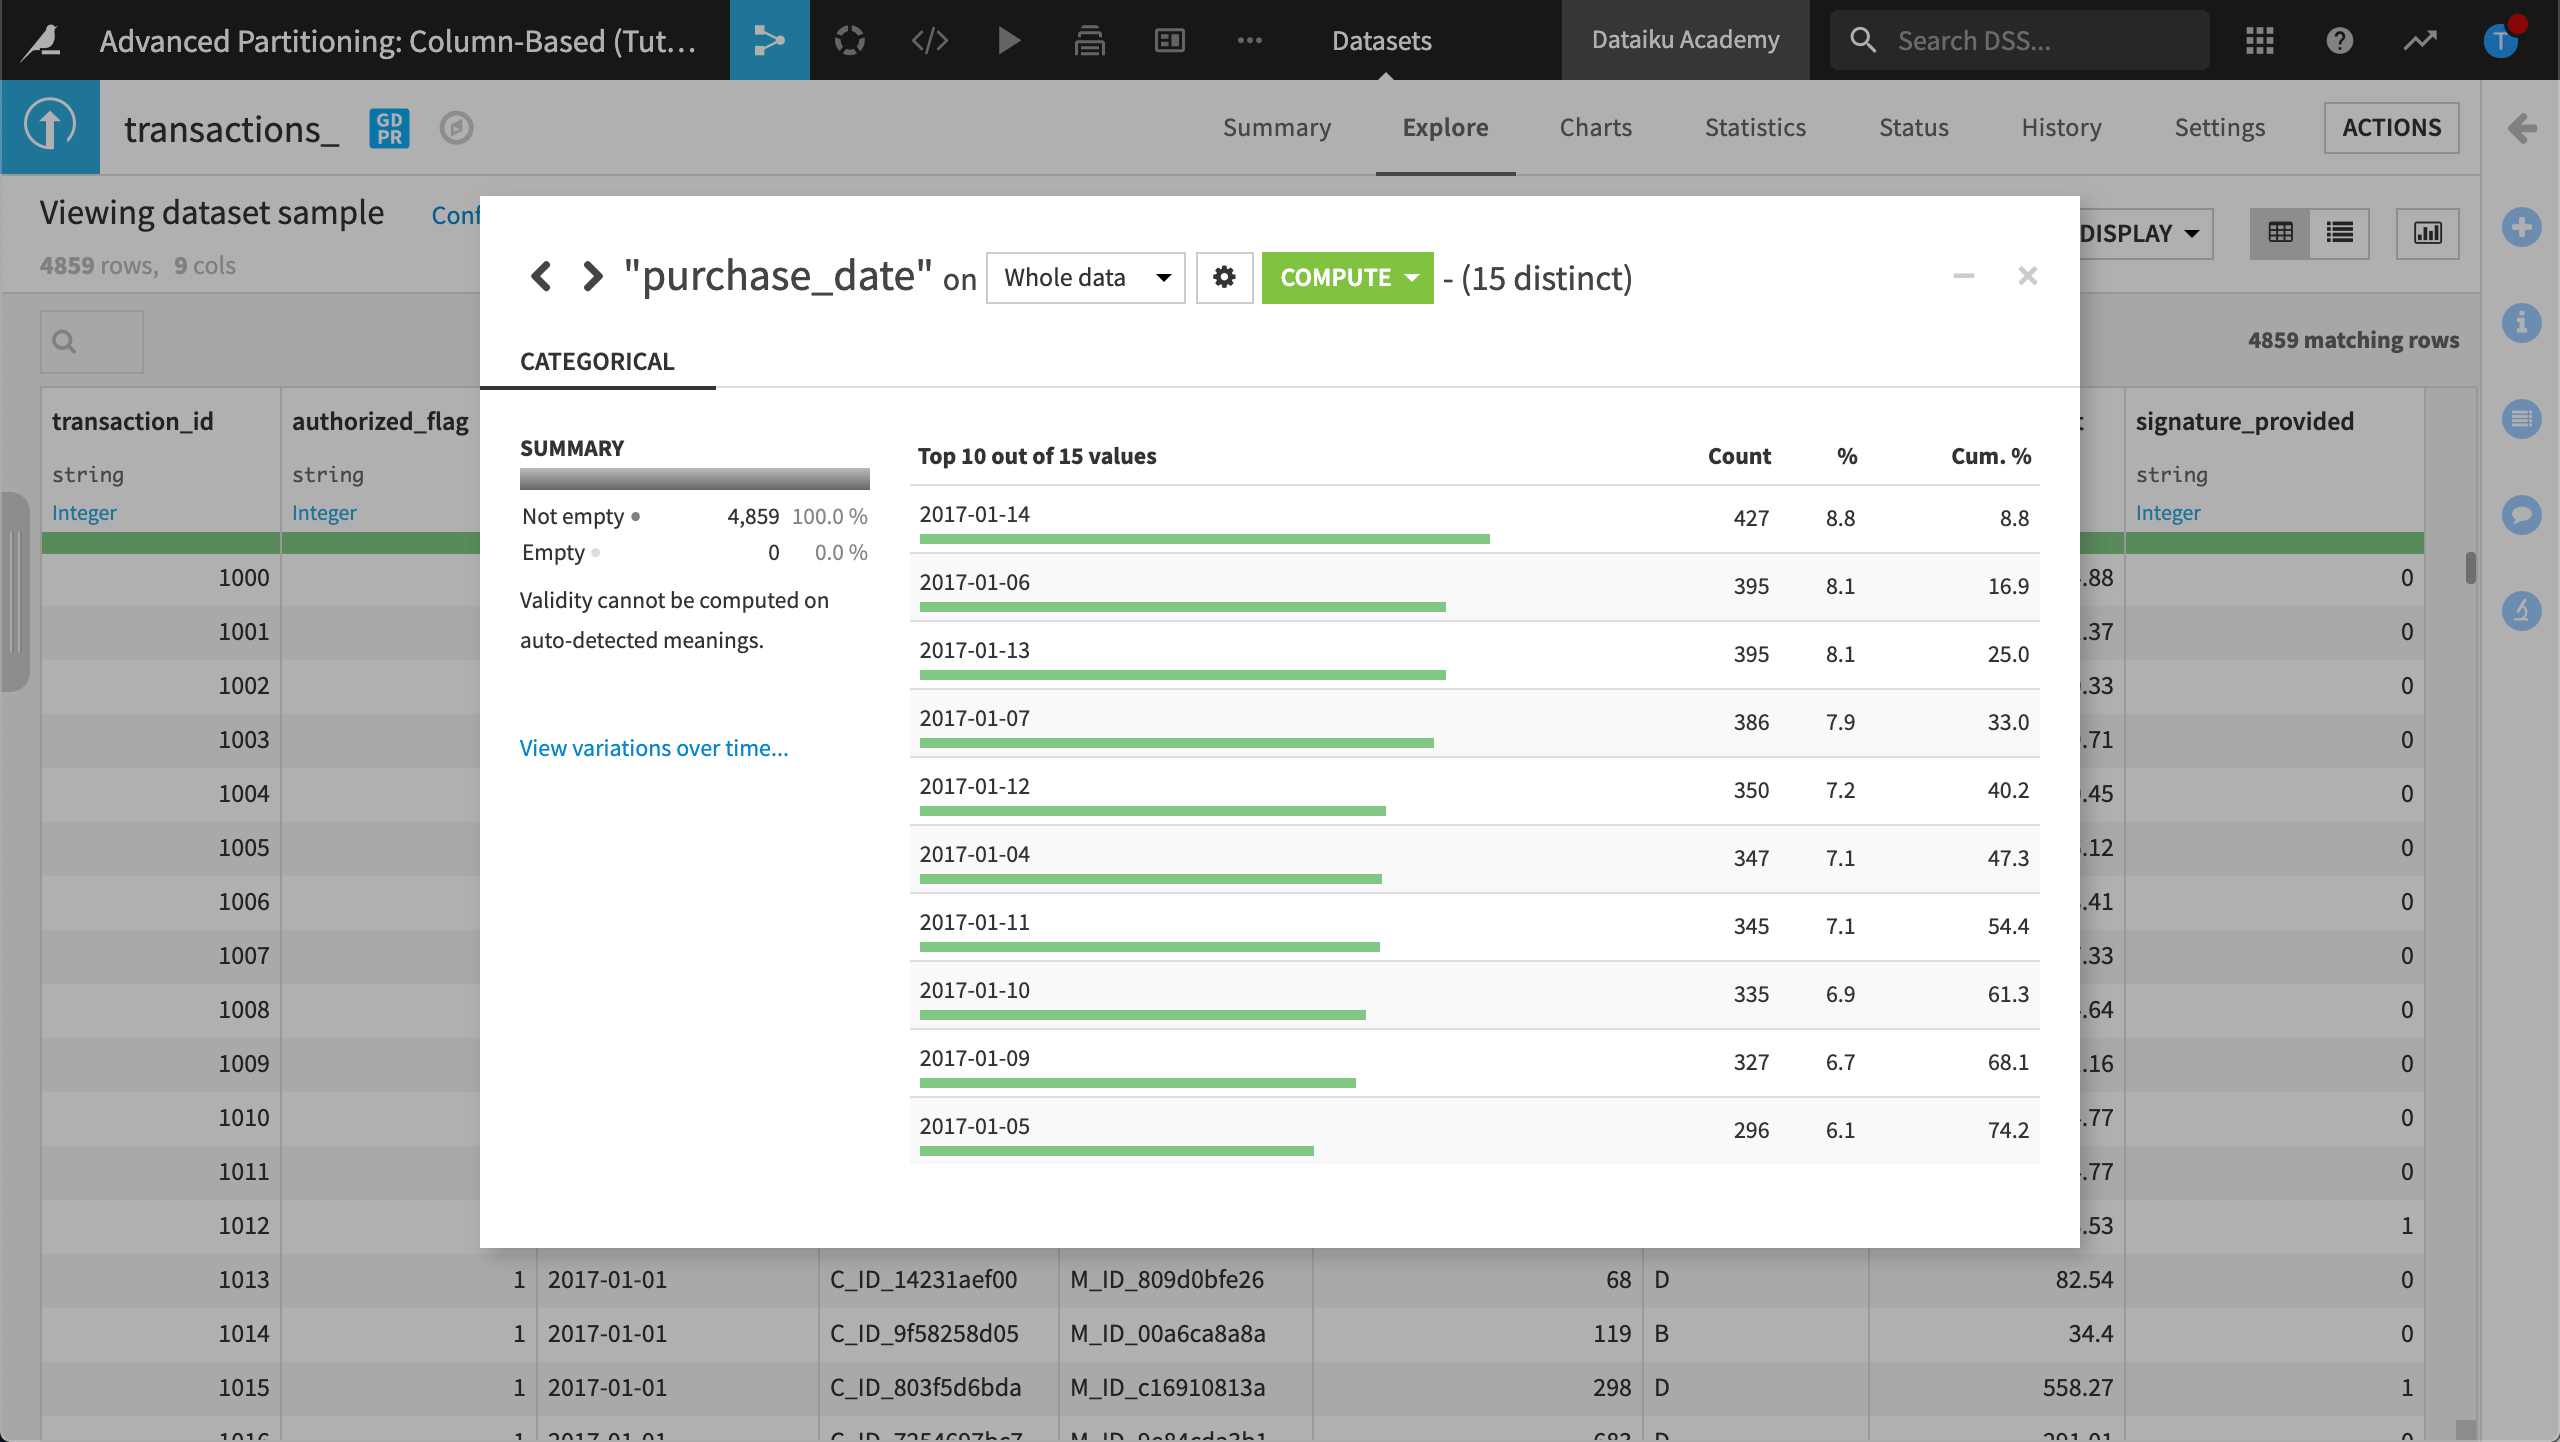Image resolution: width=2560 pixels, height=1442 pixels.
Task: Open the applications grid menu icon
Action: click(x=2259, y=40)
